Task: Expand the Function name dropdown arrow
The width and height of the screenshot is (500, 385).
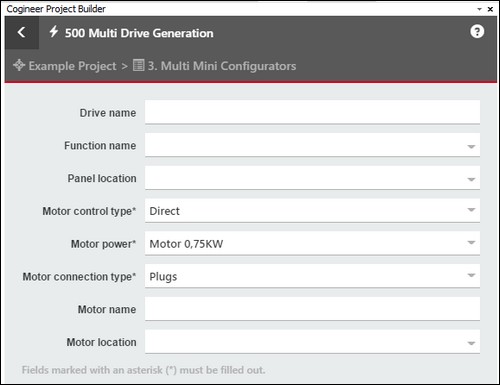Action: pyautogui.click(x=471, y=146)
